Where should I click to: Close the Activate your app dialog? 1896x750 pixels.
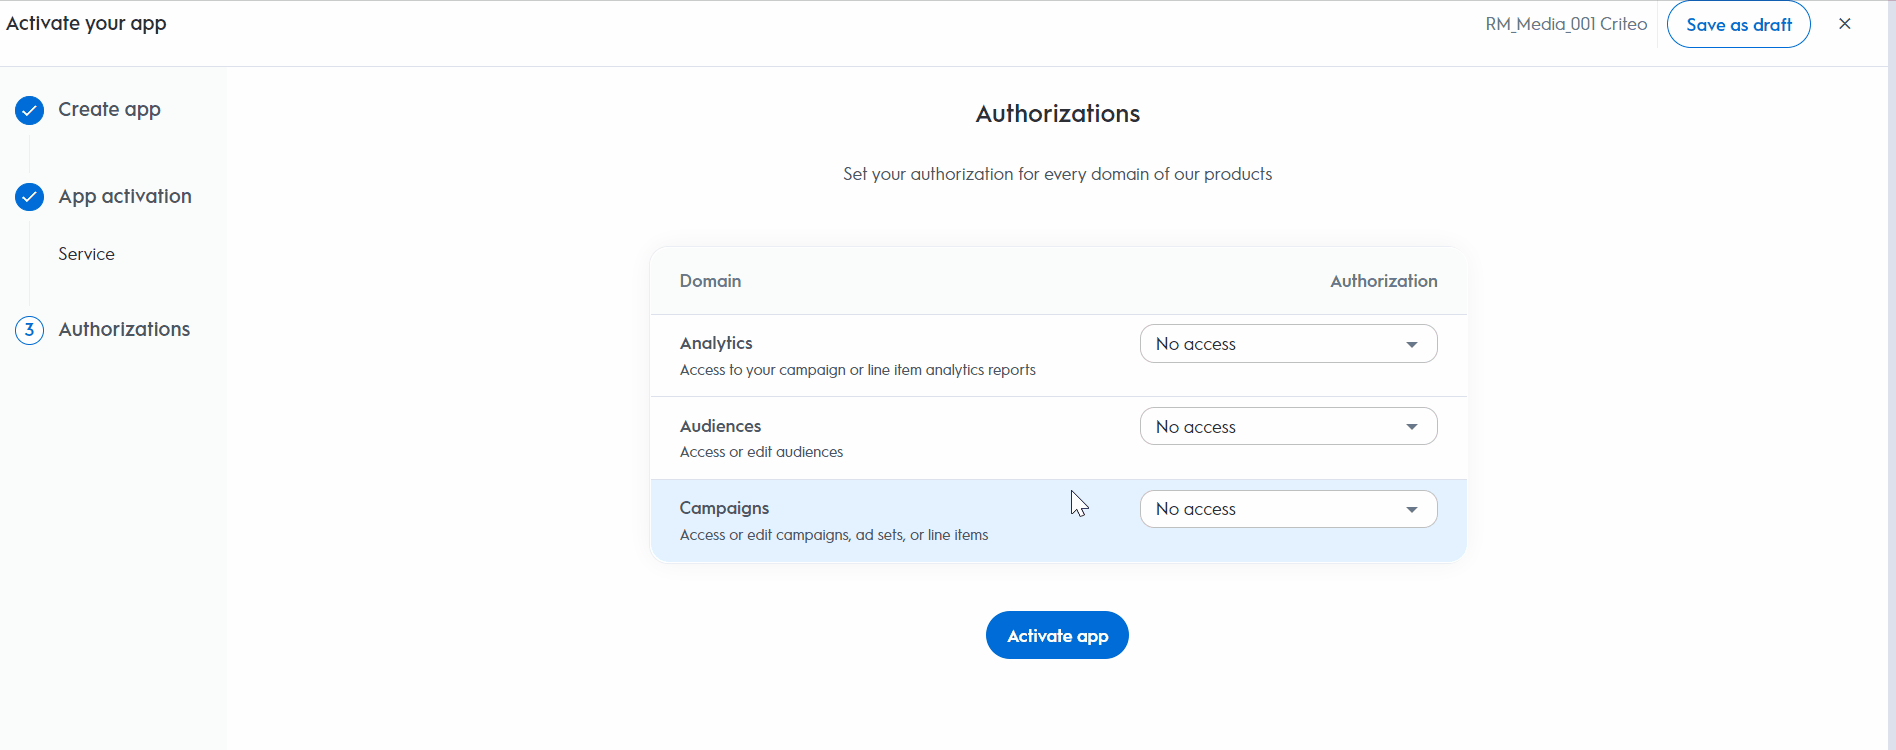tap(1845, 24)
